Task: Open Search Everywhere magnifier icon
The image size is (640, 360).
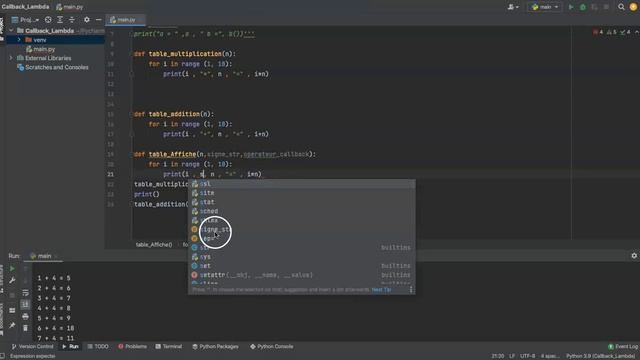Action: [621, 7]
